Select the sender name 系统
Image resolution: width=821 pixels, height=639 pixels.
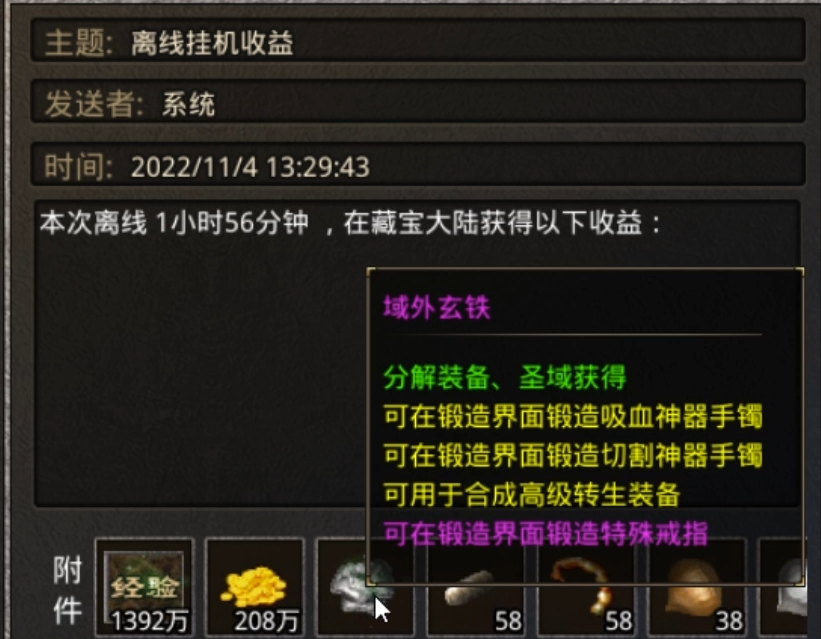point(188,104)
